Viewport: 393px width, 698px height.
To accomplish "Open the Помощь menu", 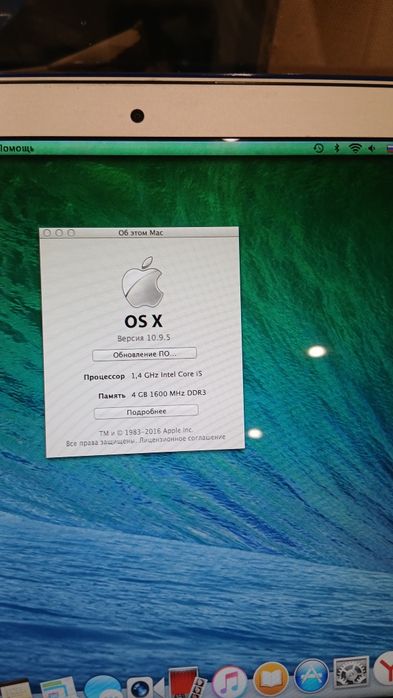I will click(x=17, y=148).
